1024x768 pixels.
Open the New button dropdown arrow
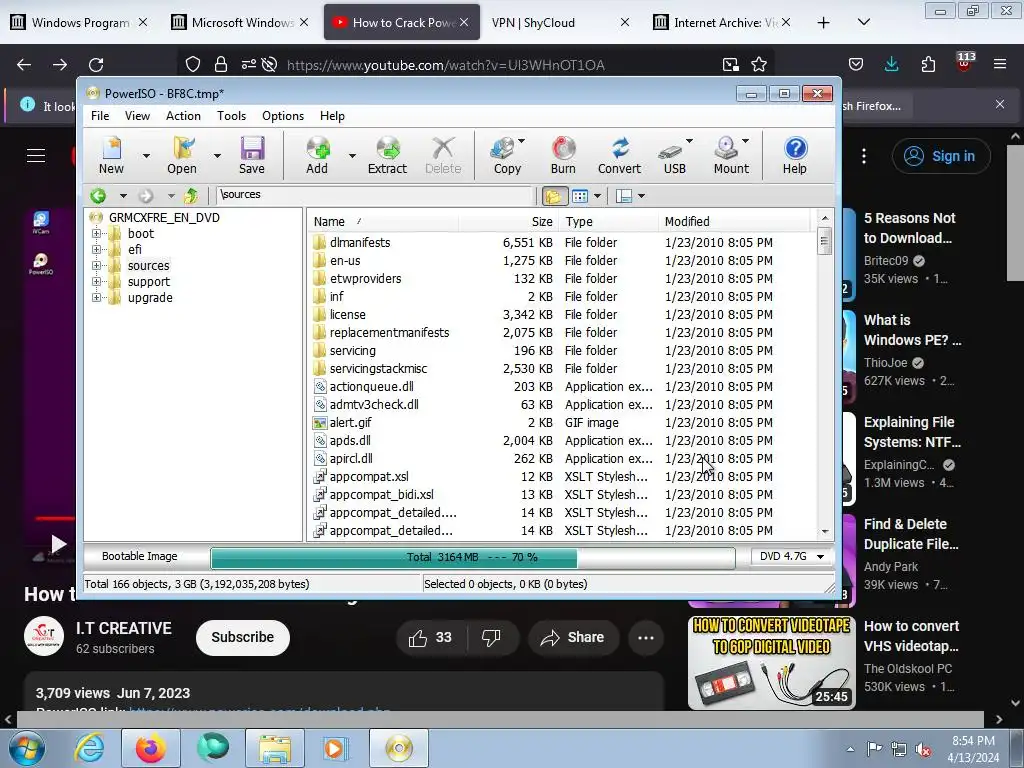point(146,155)
